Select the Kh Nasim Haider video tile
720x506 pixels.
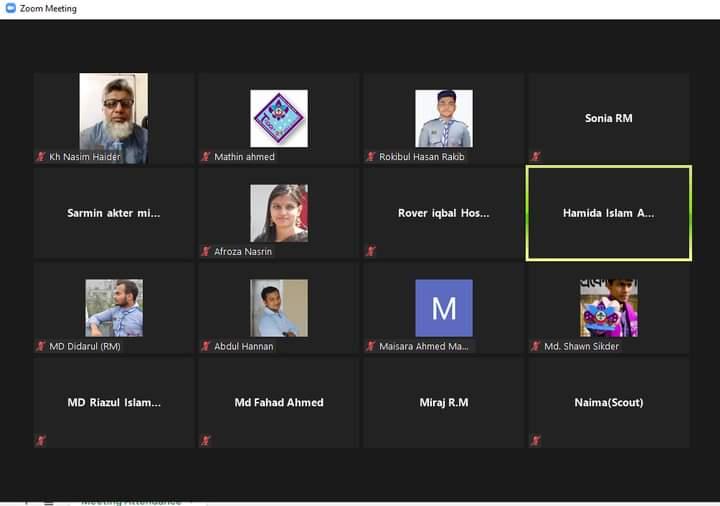pos(113,117)
